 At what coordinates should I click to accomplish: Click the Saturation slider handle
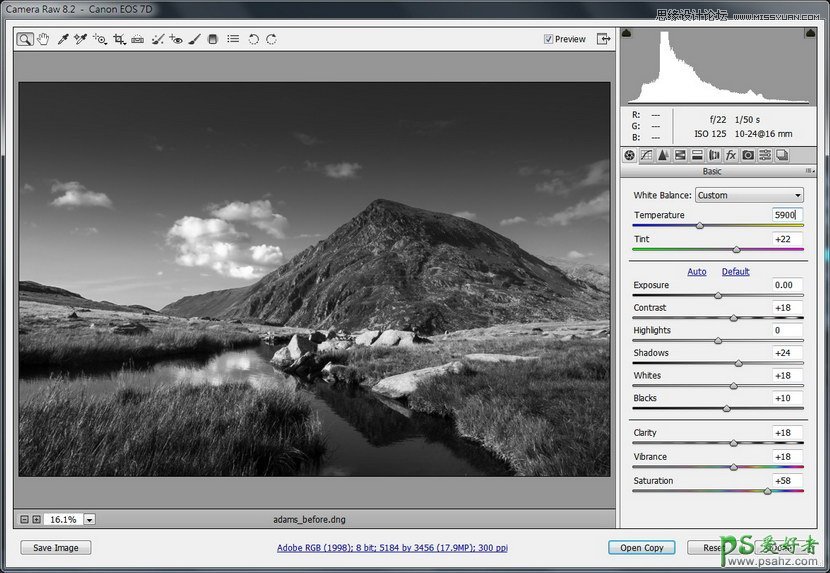(768, 491)
